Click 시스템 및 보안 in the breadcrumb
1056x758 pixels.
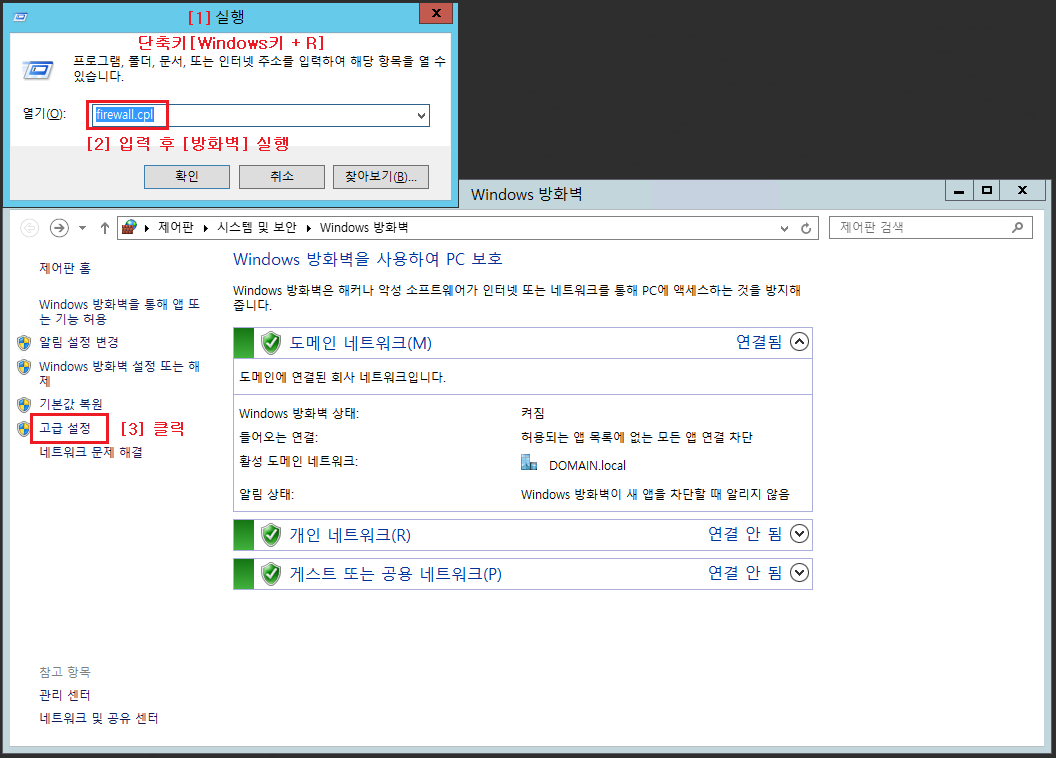coord(257,228)
